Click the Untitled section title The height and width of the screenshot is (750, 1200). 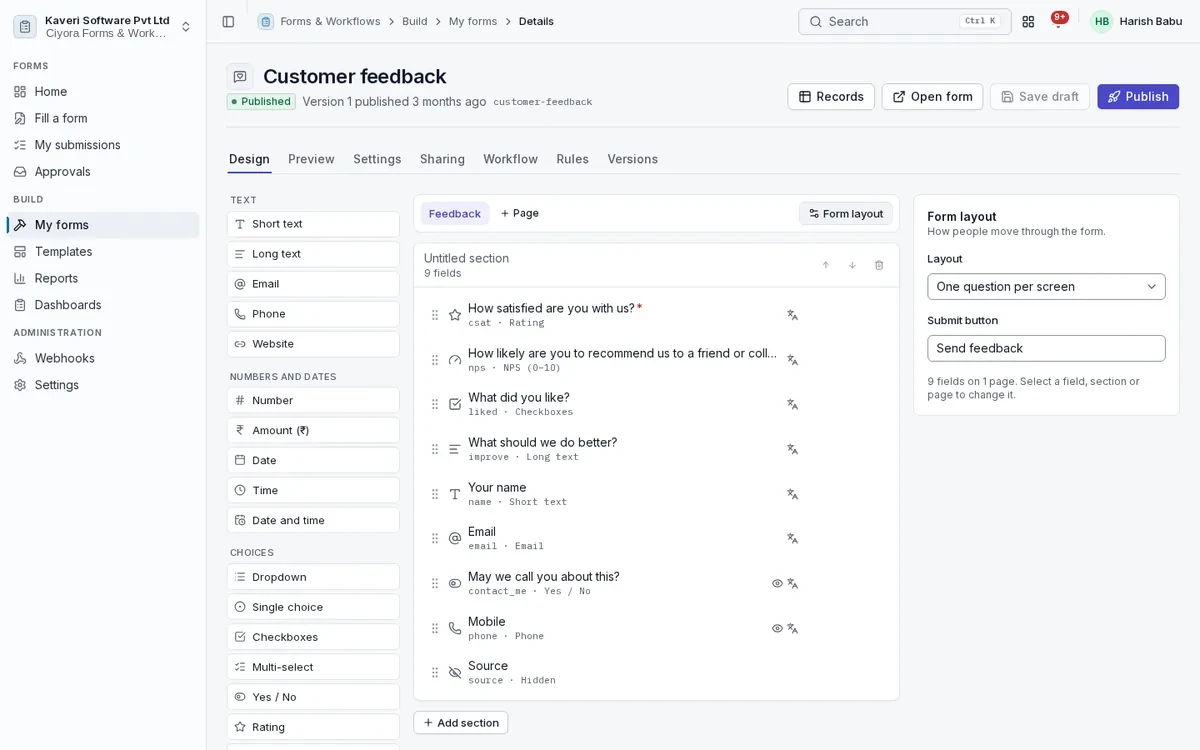click(x=466, y=258)
